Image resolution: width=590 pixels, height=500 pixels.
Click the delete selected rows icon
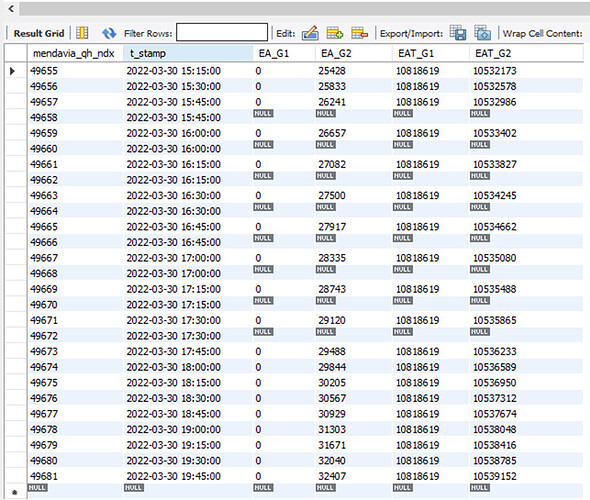(x=359, y=33)
